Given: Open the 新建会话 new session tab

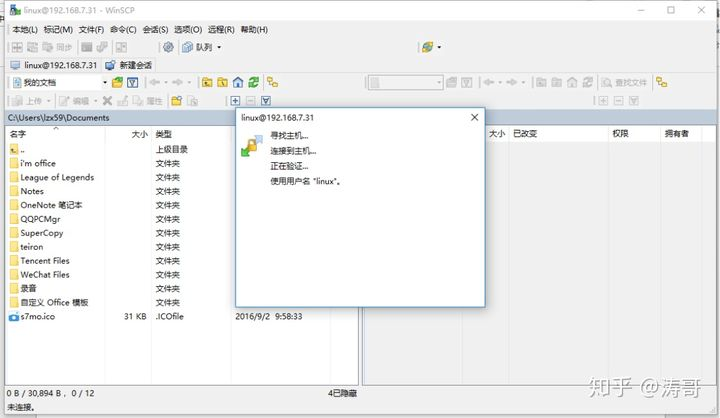Looking at the screenshot, I should [129, 65].
